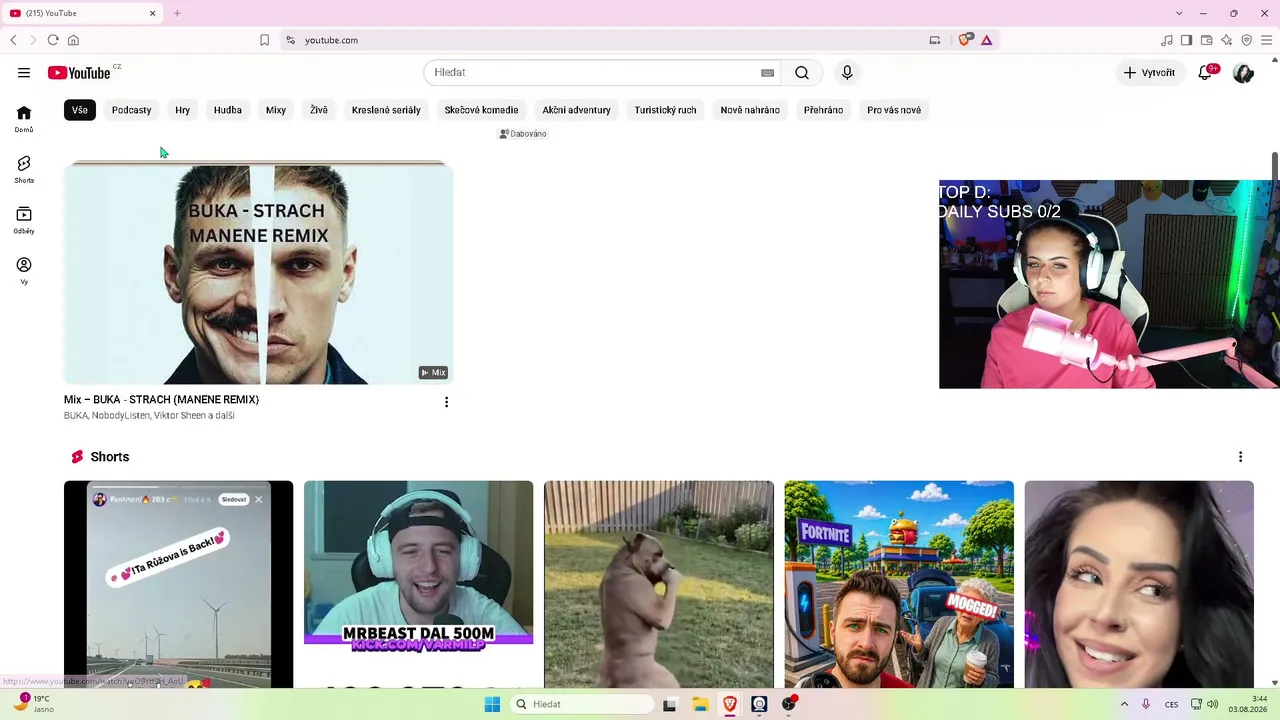
Task: Click the Brave Shields lion icon
Action: coord(965,40)
